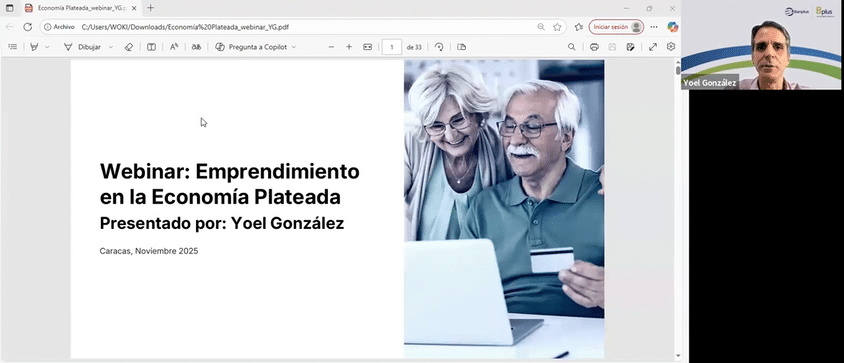Click the elderly couple photo on slide
This screenshot has width=844, height=363.
coord(504,209)
